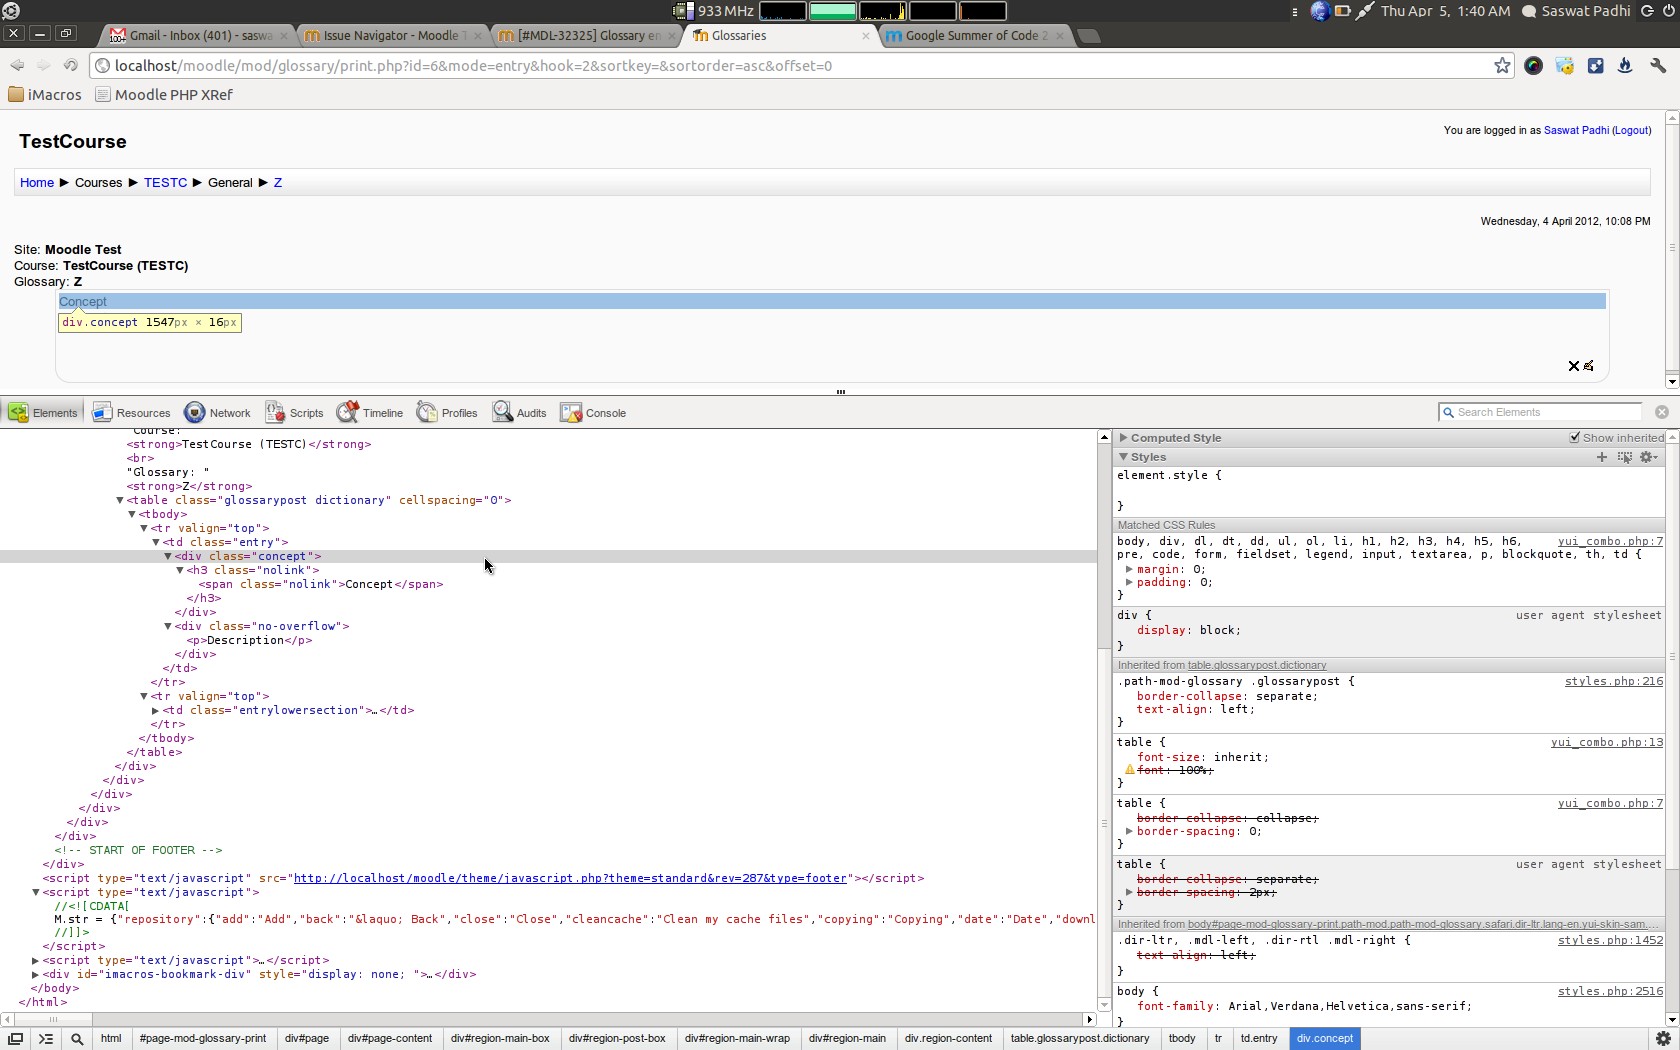Expand the Computed Style section
This screenshot has height=1050, width=1680.
pos(1123,438)
